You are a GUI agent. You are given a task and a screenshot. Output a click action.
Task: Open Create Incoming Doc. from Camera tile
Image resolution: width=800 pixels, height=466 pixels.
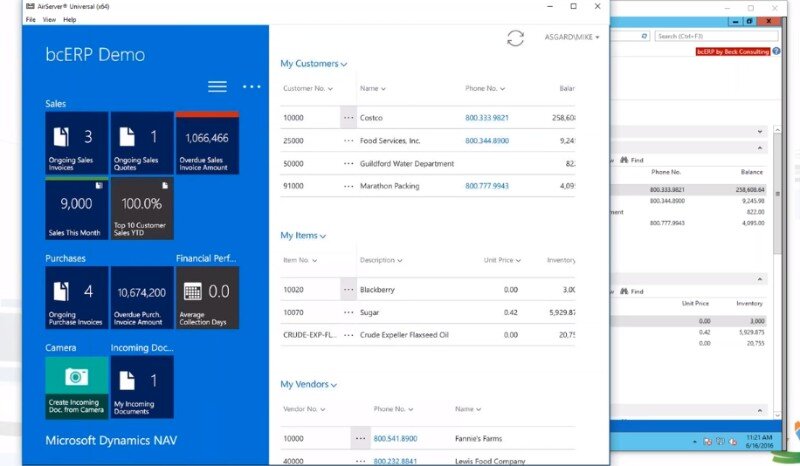click(x=76, y=387)
